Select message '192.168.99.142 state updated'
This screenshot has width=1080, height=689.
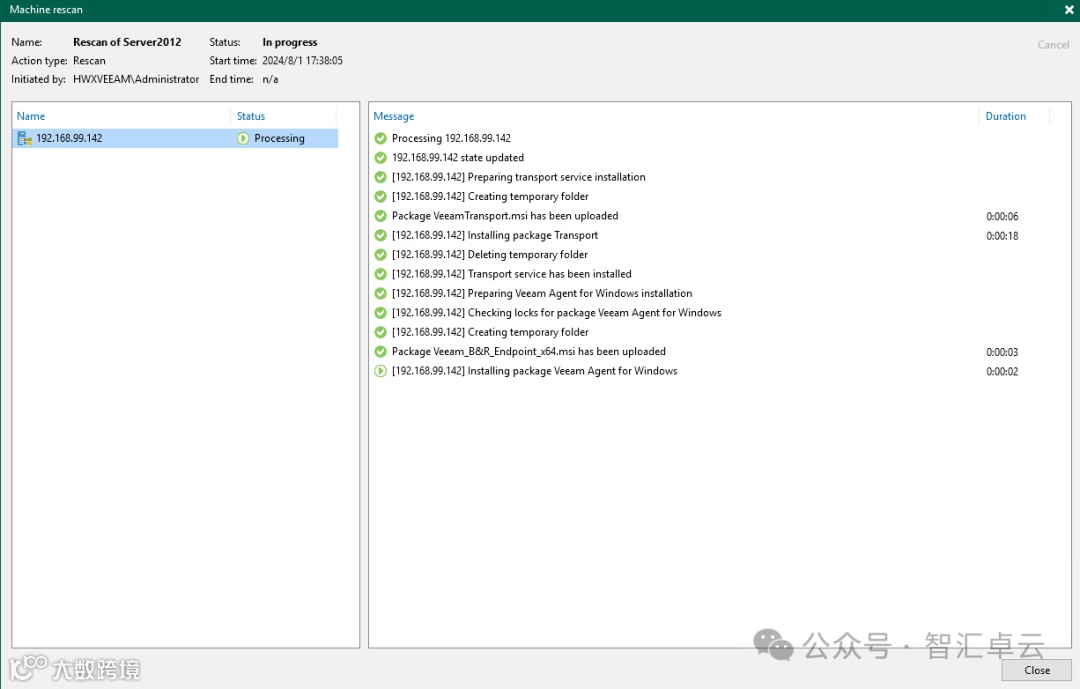pyautogui.click(x=458, y=158)
